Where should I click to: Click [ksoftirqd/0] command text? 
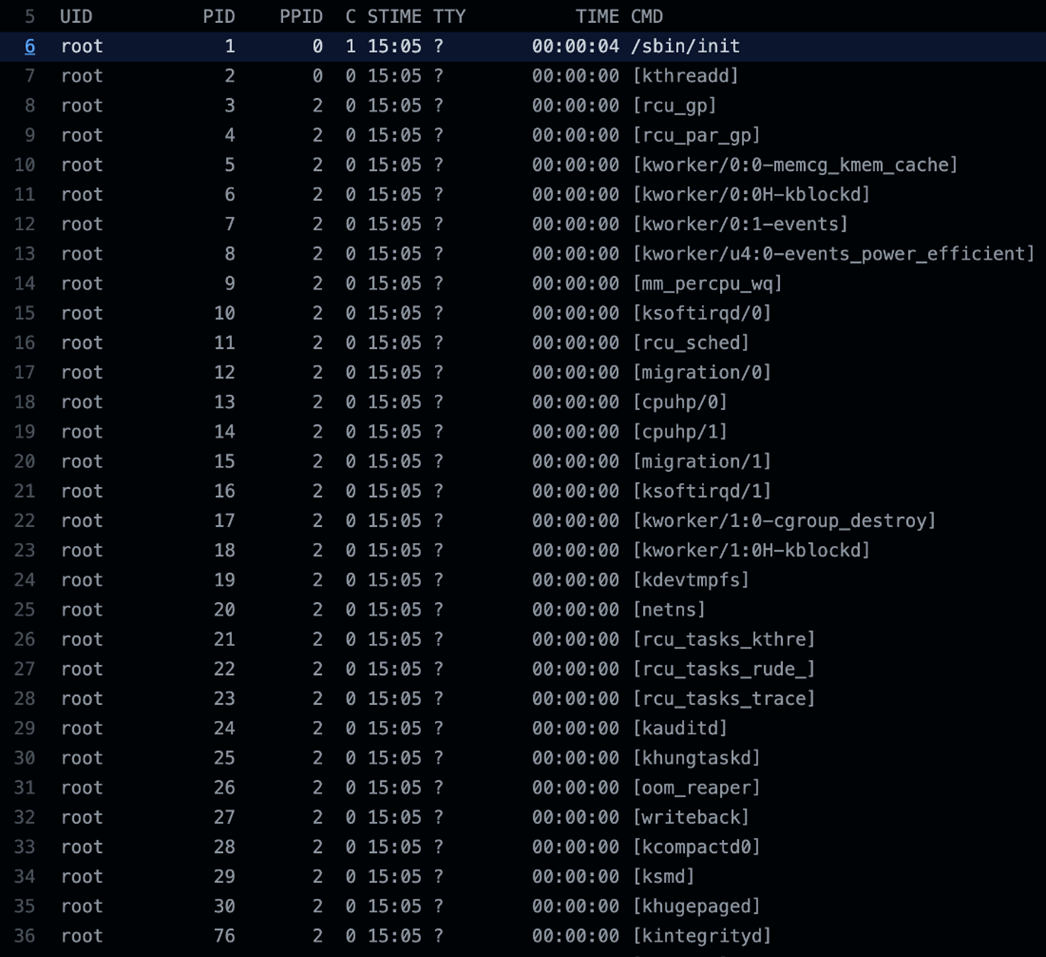click(x=702, y=313)
